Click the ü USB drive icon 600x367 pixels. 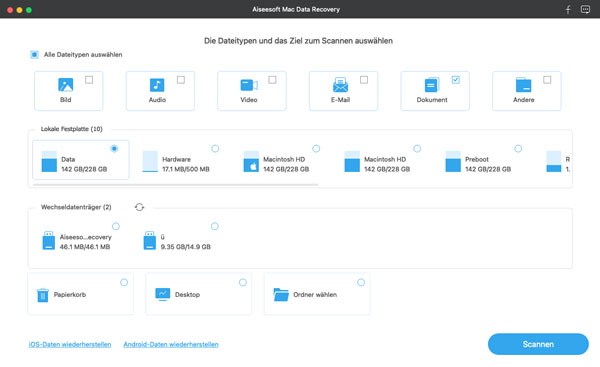point(150,240)
